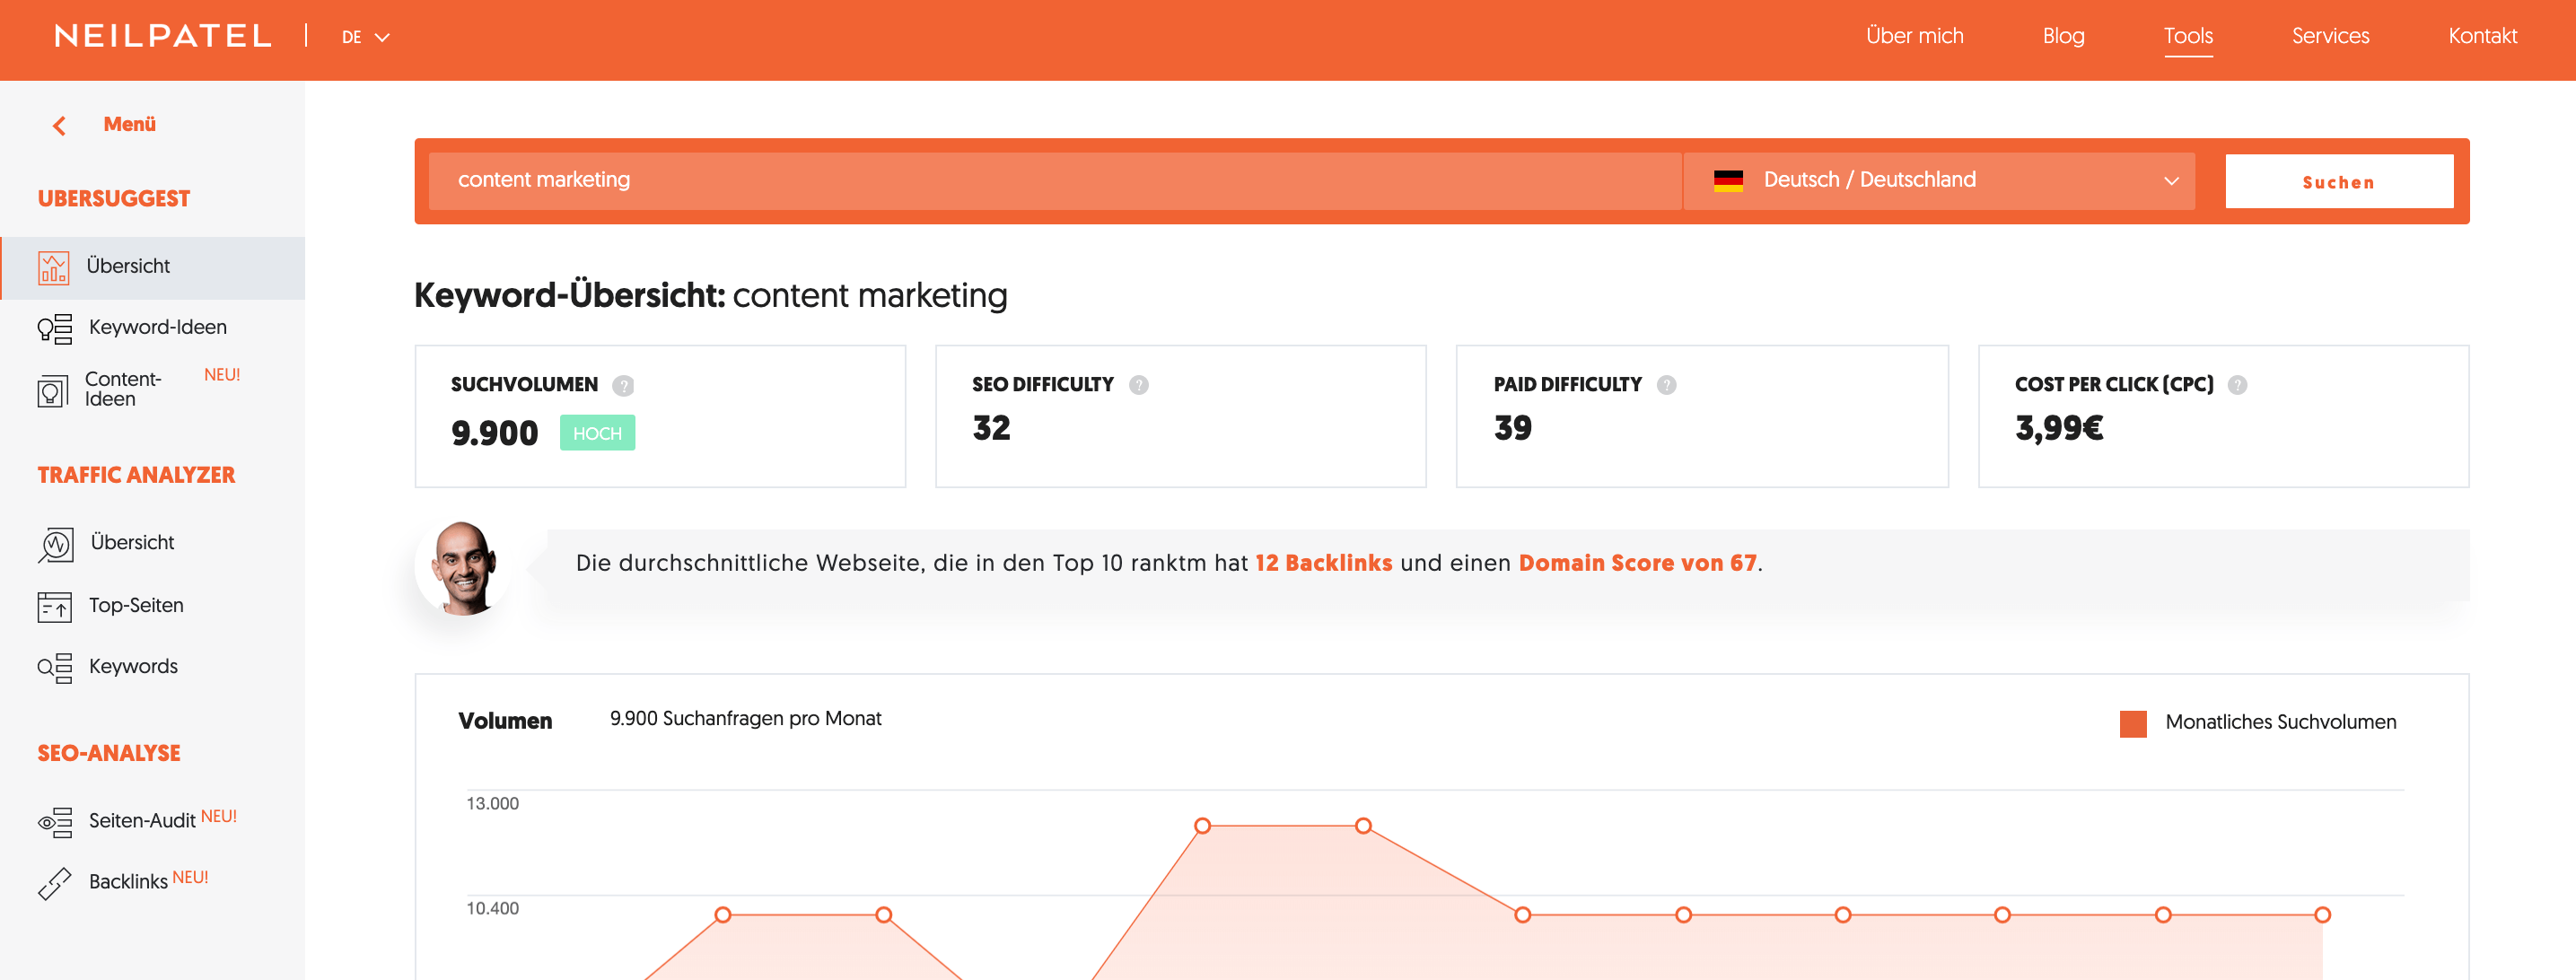Image resolution: width=2576 pixels, height=980 pixels.
Task: Click the help icon next to Cost Per Click
Action: tap(2238, 385)
